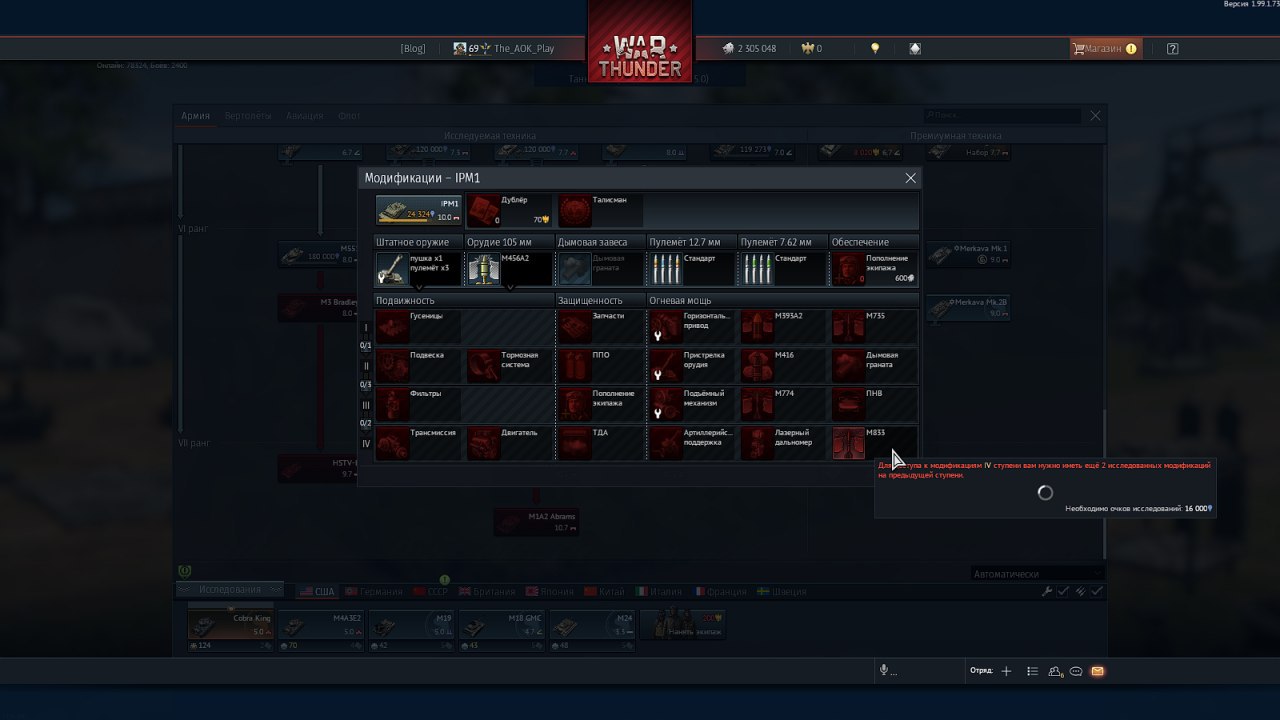Select the Подъёмный механизм modification
This screenshot has height=720, width=1280.
[692, 405]
